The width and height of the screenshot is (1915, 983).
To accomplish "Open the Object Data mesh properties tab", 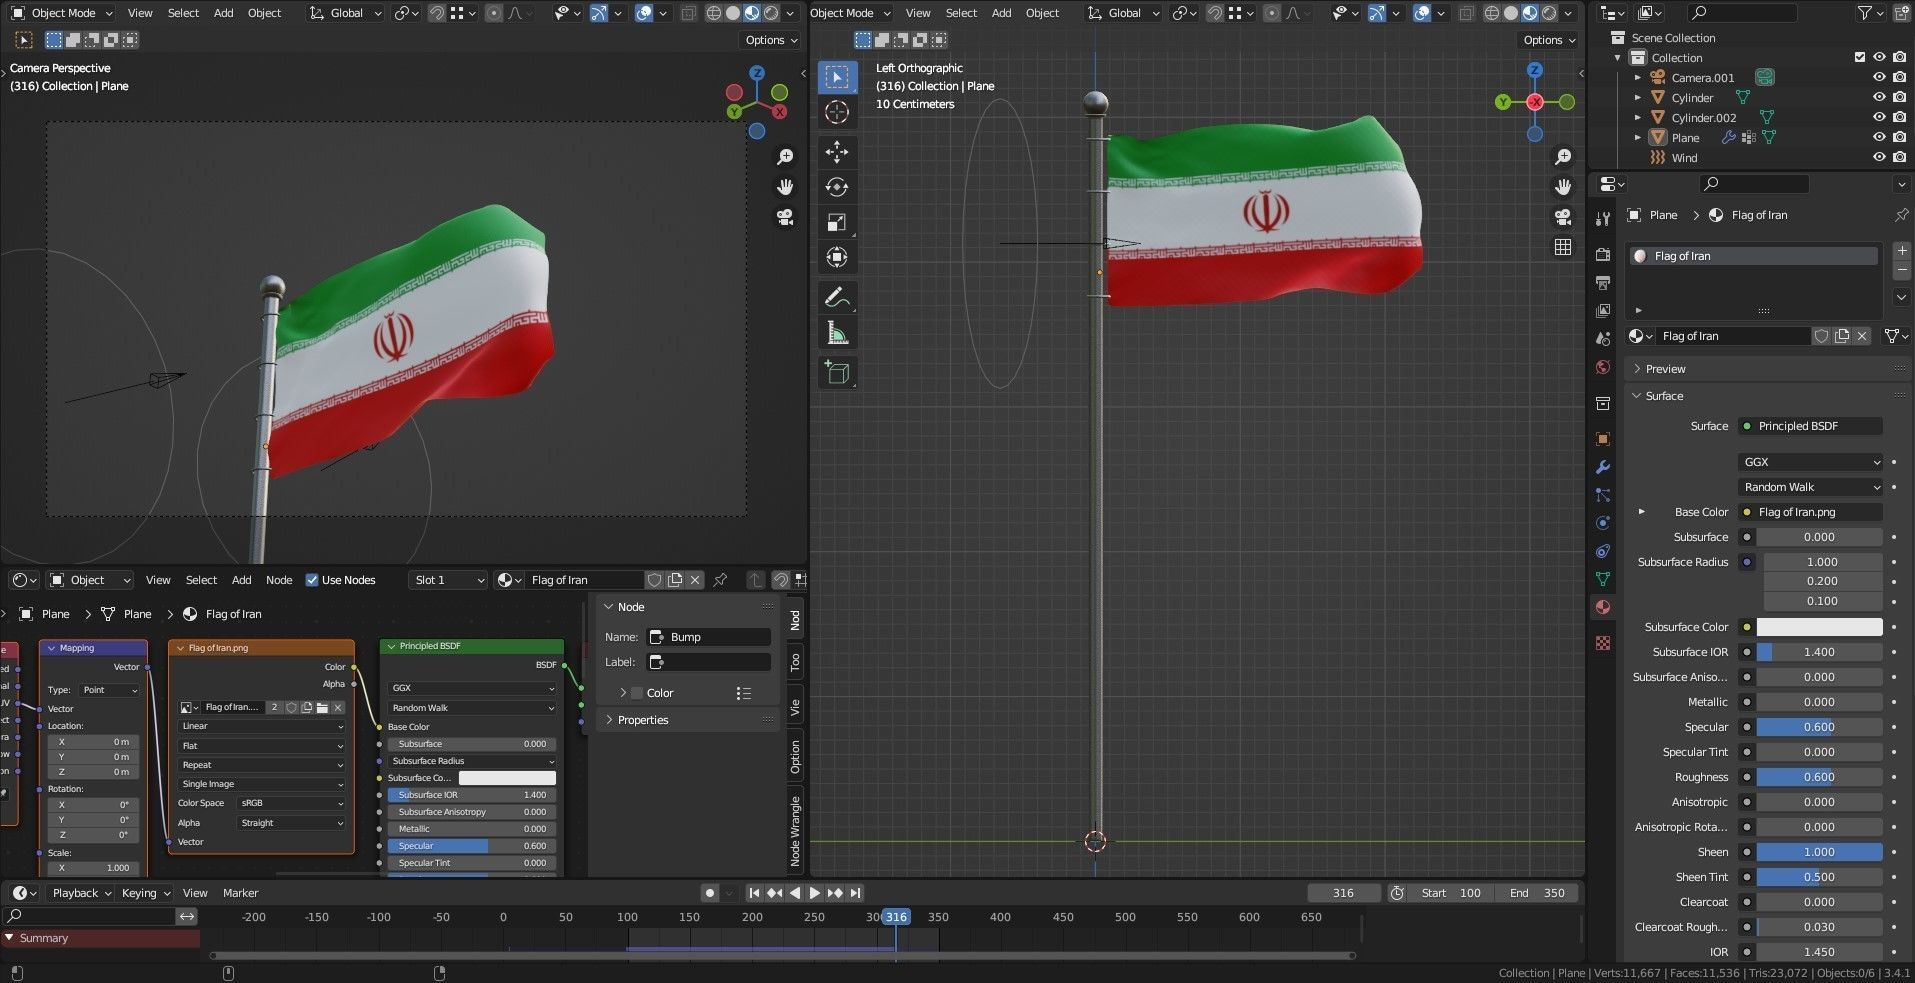I will [x=1603, y=579].
